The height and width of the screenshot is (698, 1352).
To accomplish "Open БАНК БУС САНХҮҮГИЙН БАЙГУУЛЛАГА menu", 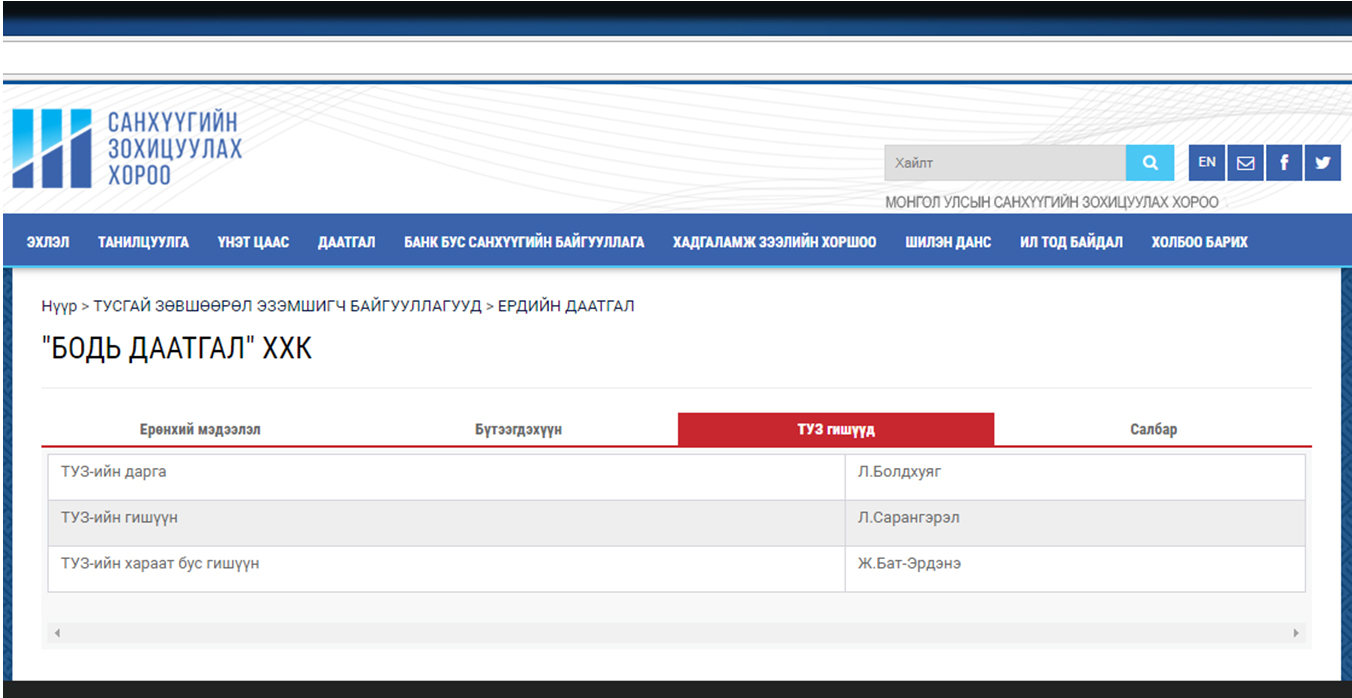I will click(x=524, y=242).
